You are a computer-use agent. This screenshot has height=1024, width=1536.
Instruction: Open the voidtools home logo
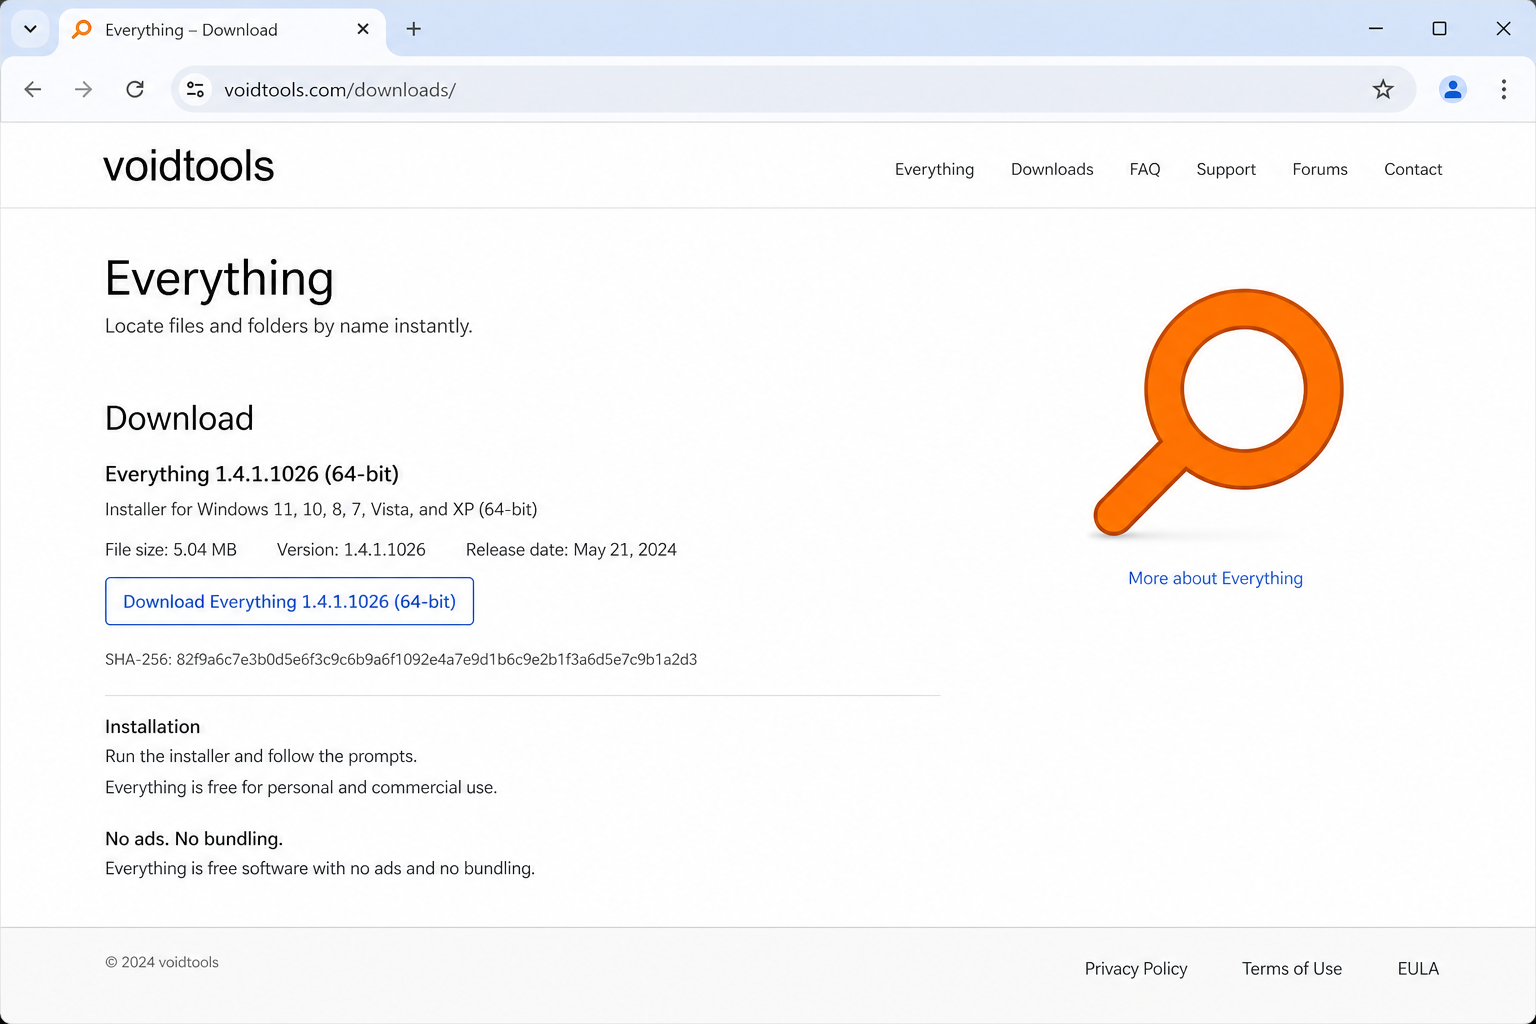coord(189,166)
